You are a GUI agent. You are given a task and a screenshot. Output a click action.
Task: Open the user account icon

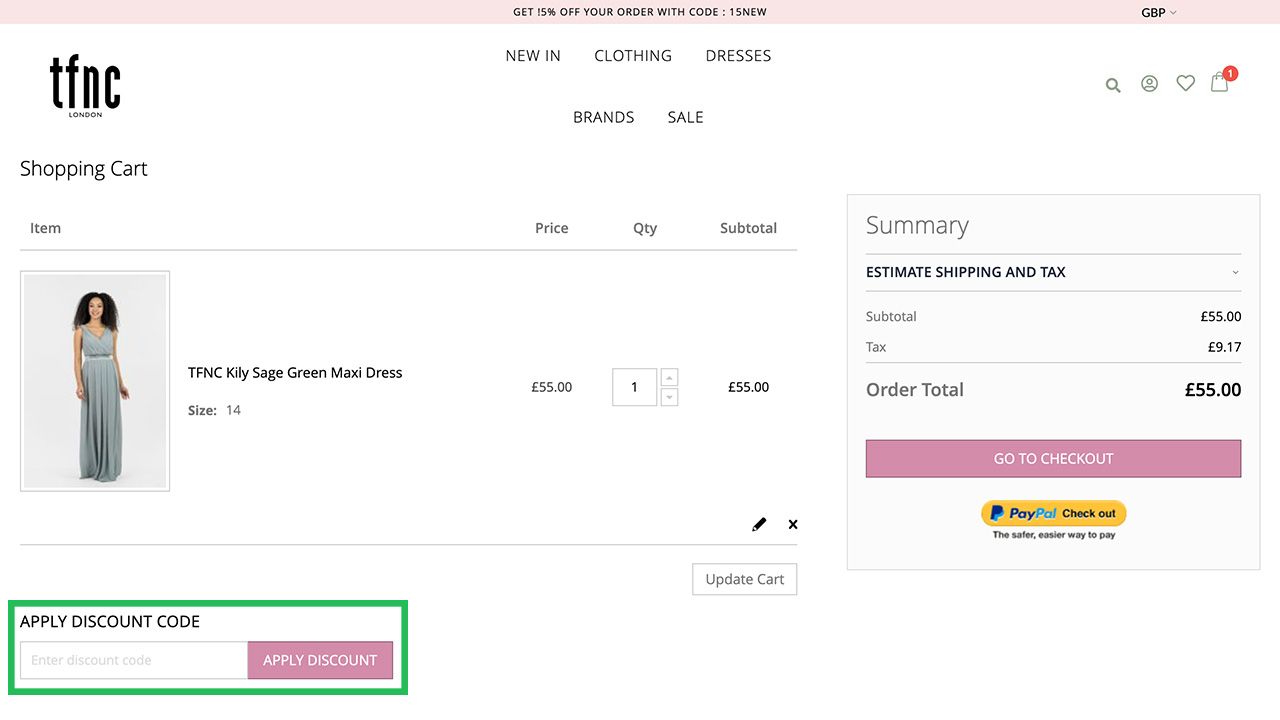pos(1150,84)
